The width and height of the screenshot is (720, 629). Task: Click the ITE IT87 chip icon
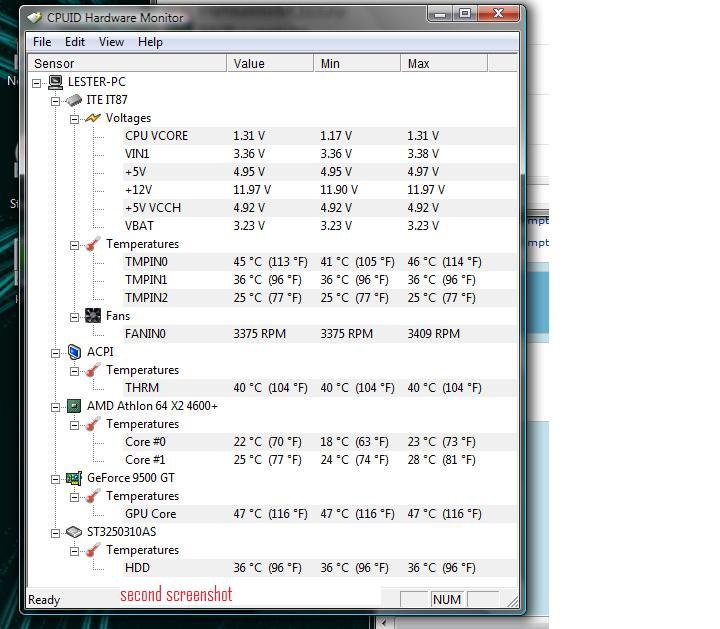click(x=74, y=100)
